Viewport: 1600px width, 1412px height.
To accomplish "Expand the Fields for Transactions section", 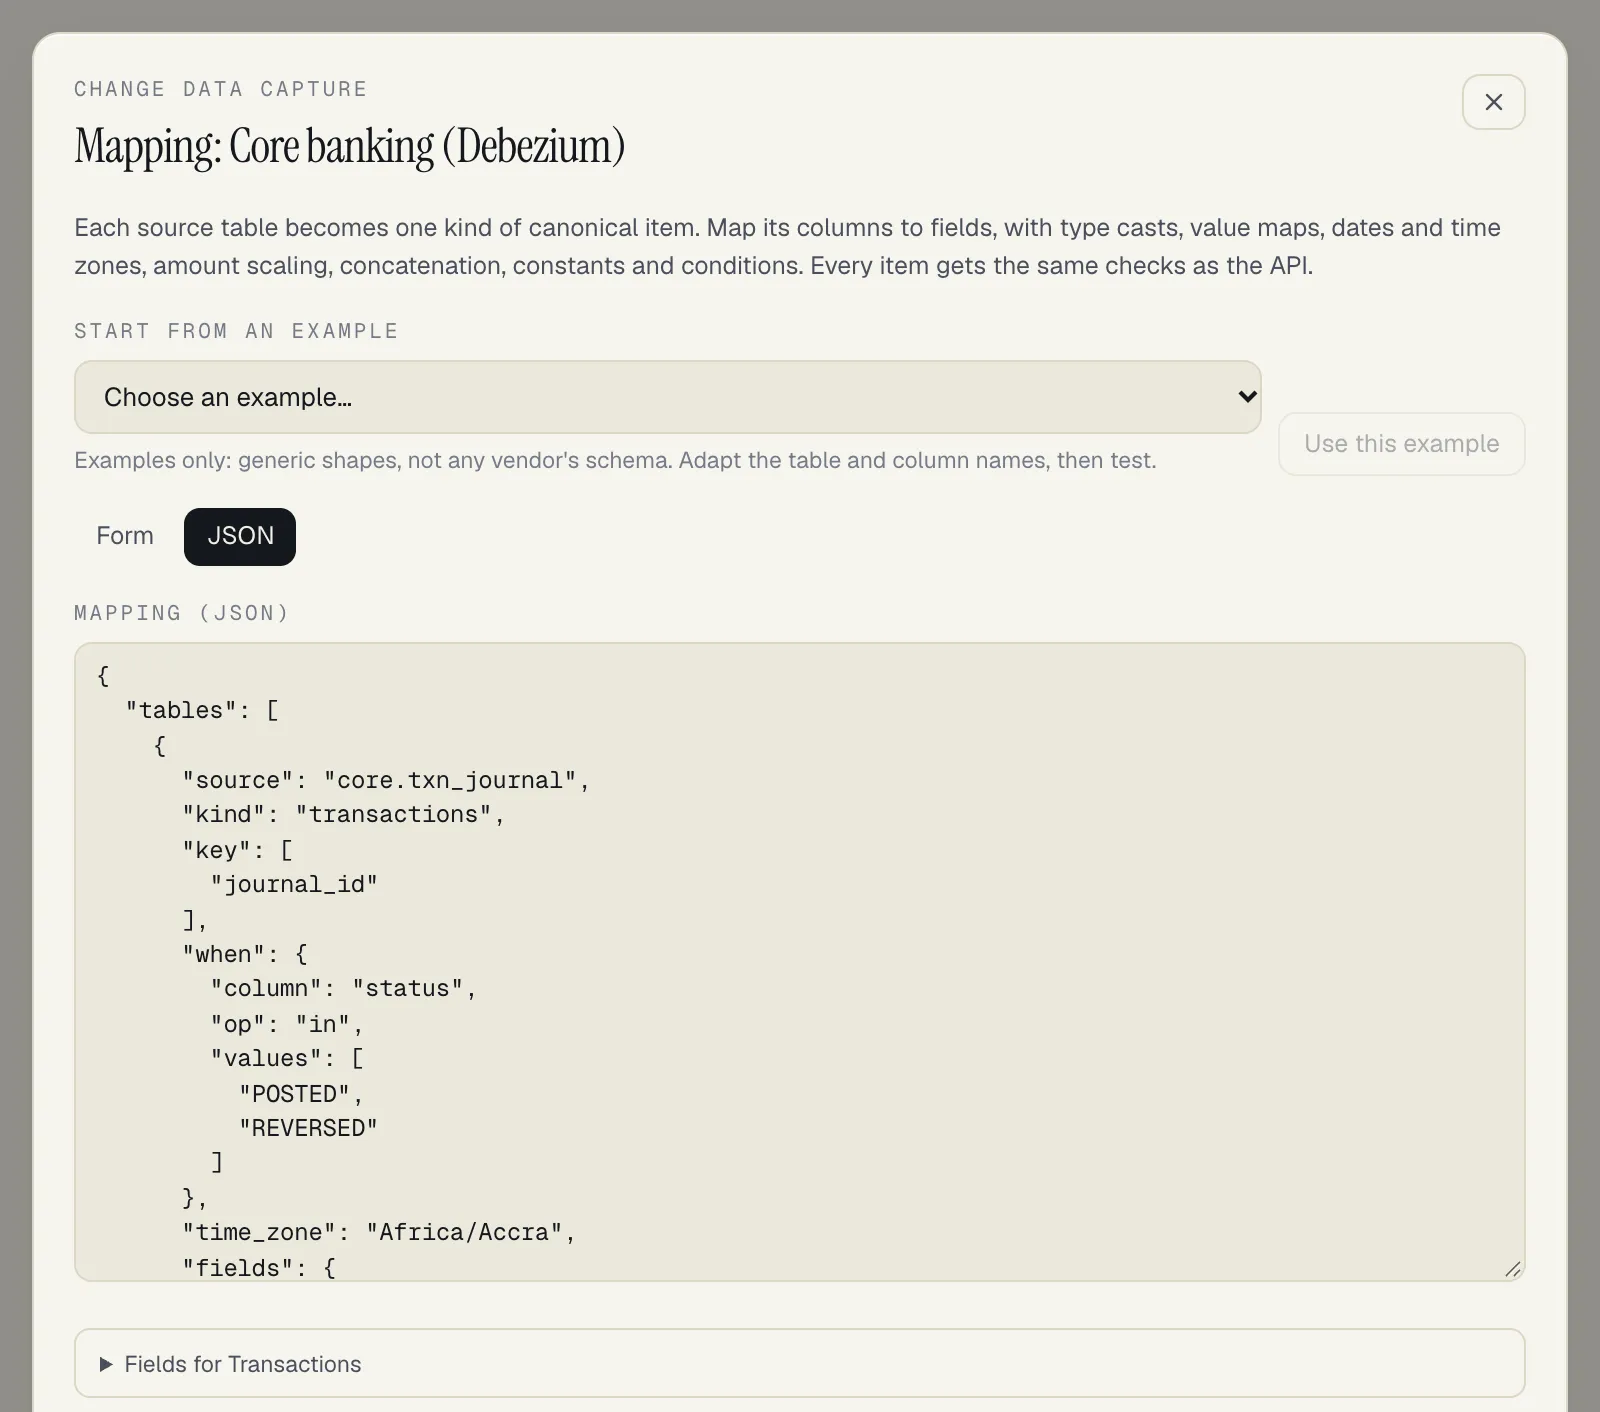I will (x=800, y=1364).
